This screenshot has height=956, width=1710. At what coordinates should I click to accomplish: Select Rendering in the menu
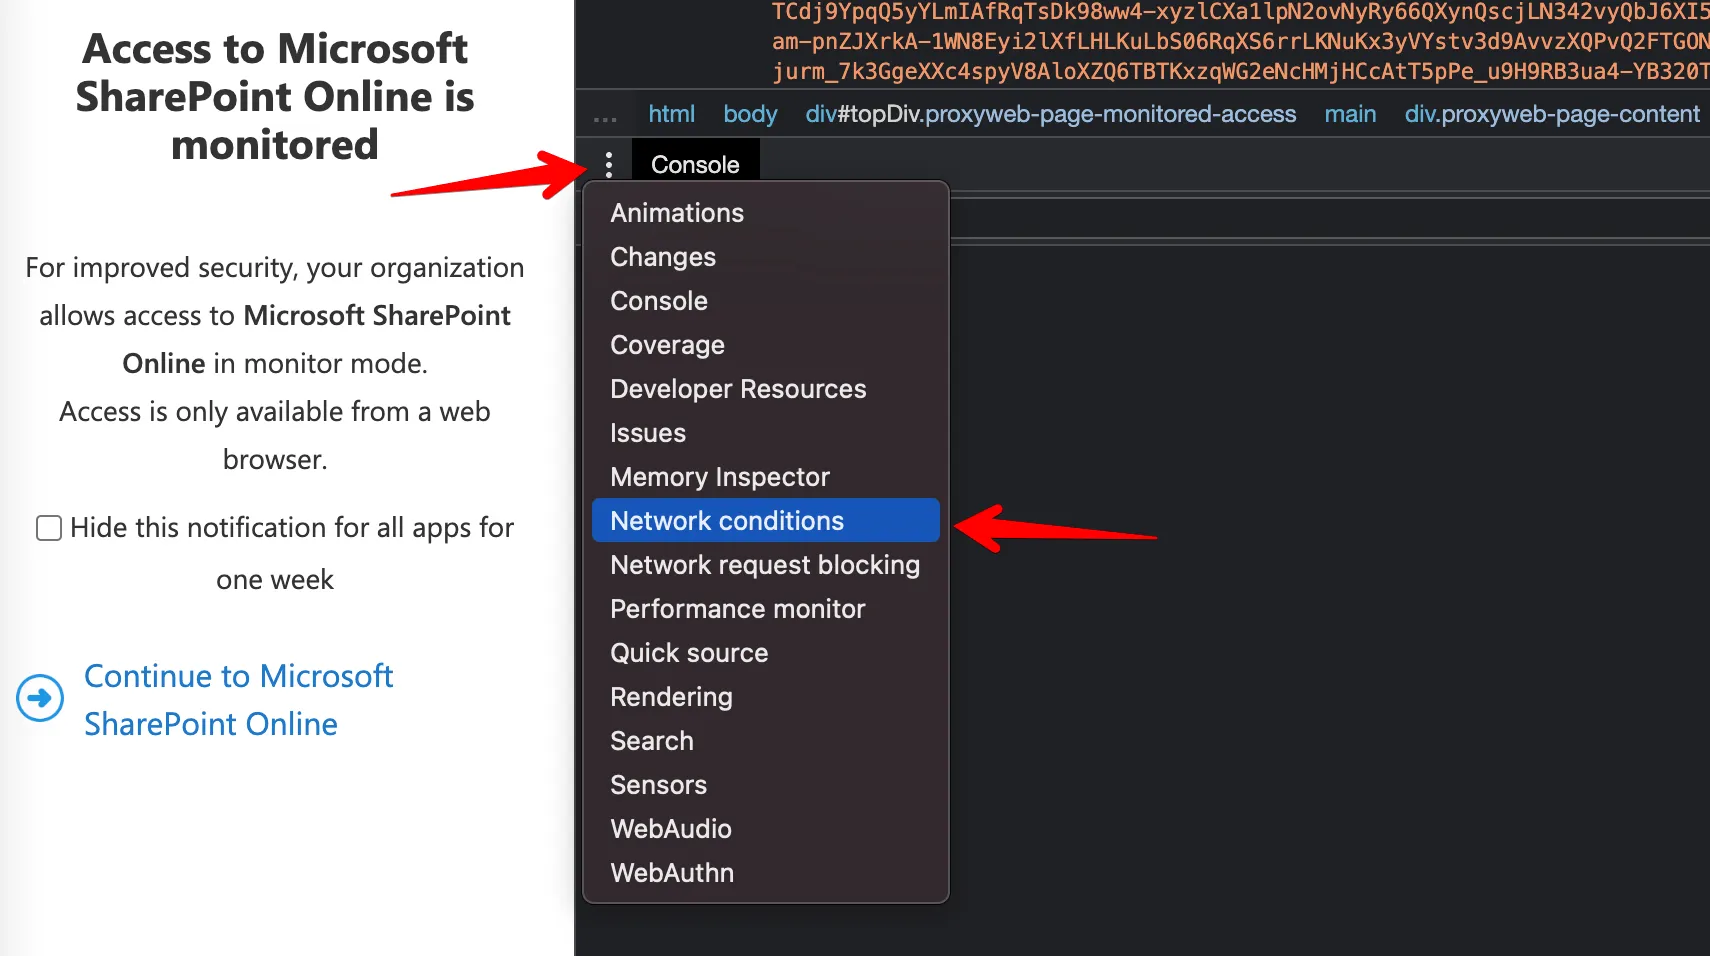pos(671,697)
